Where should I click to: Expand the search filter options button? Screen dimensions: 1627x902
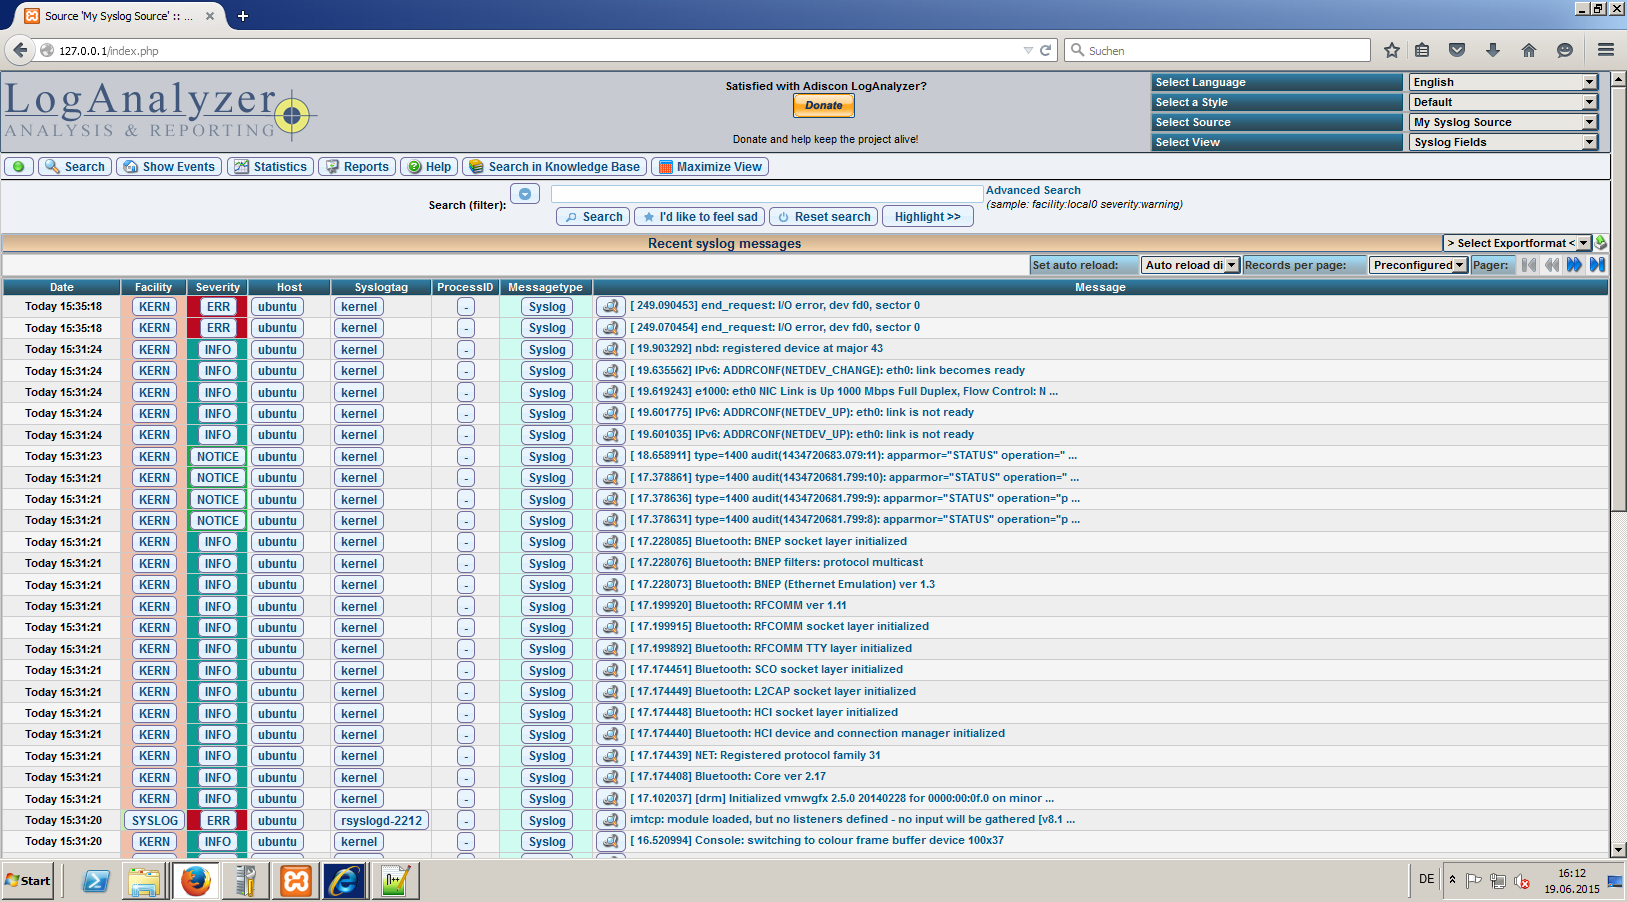click(x=525, y=194)
